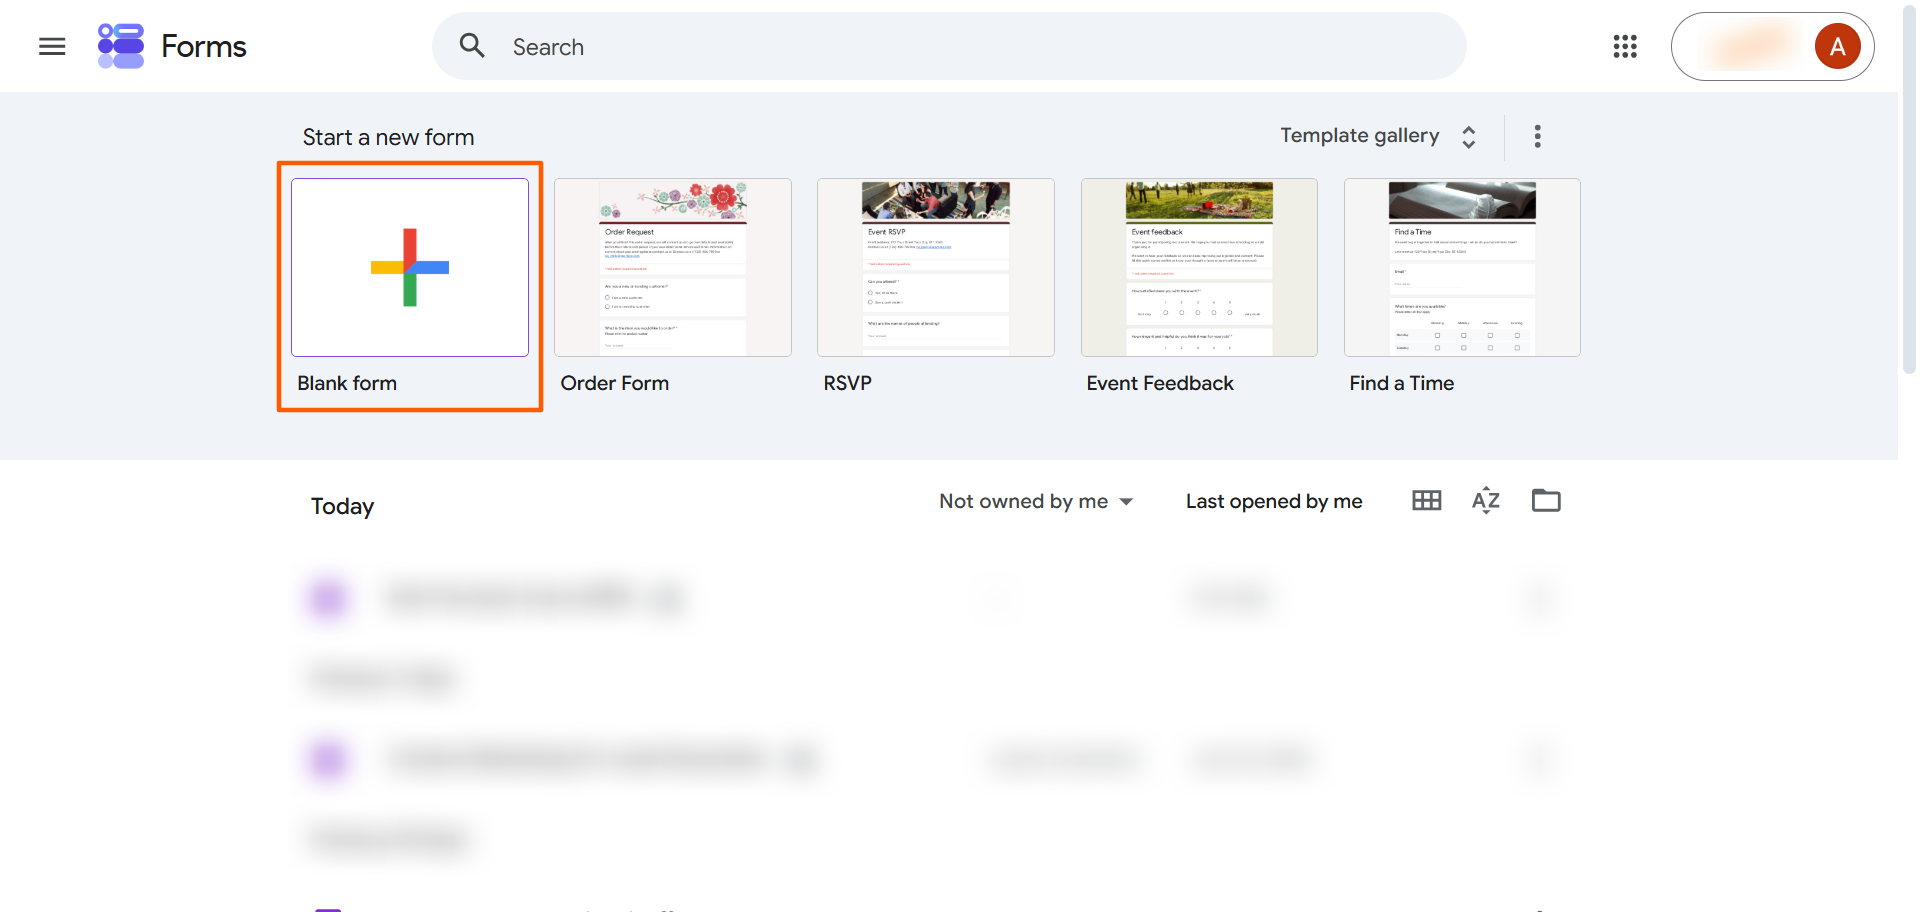Click the "Event Feedback" label
Viewport: 1921px width, 912px height.
pyautogui.click(x=1160, y=383)
